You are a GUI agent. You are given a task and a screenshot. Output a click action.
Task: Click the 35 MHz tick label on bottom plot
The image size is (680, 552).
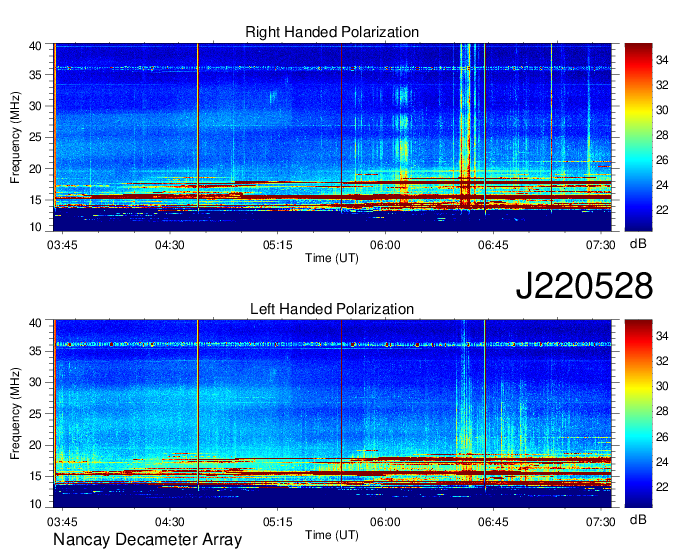(35, 351)
